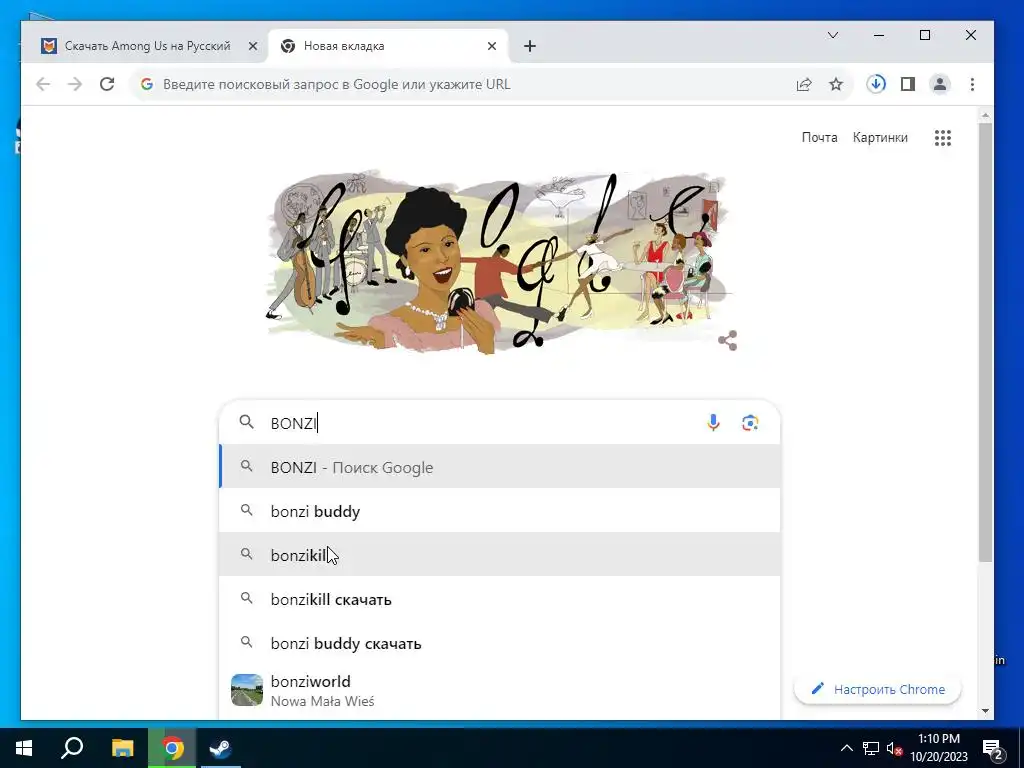The image size is (1024, 768).
Task: Start voice search with microphone icon
Action: 713,423
